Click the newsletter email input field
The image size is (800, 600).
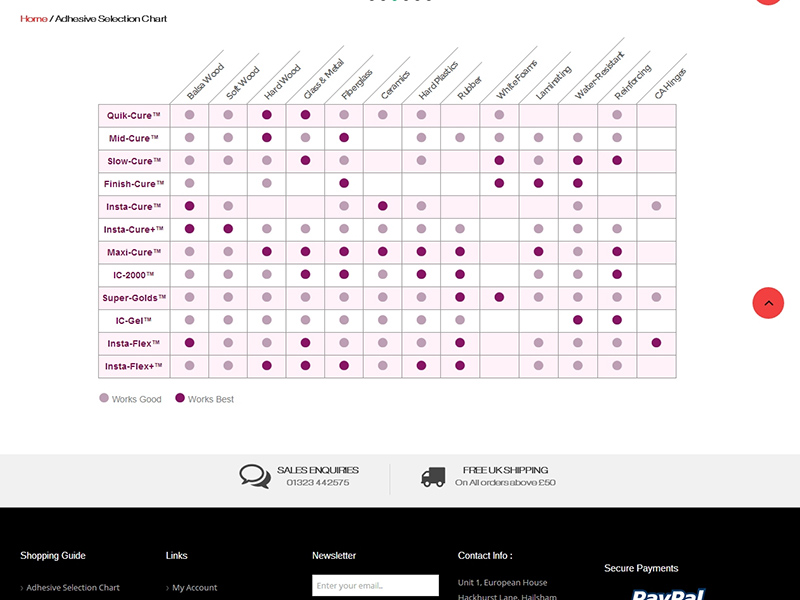375,585
